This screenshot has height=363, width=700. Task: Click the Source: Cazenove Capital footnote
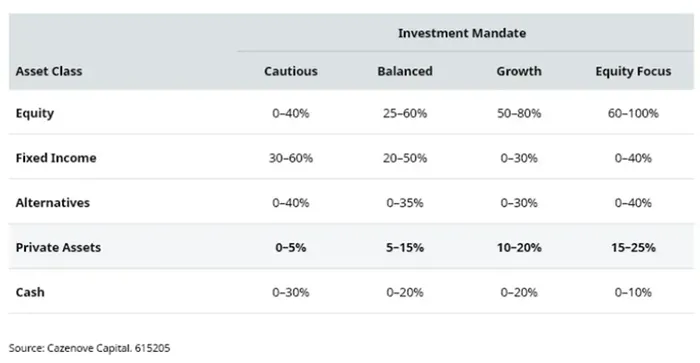point(89,348)
